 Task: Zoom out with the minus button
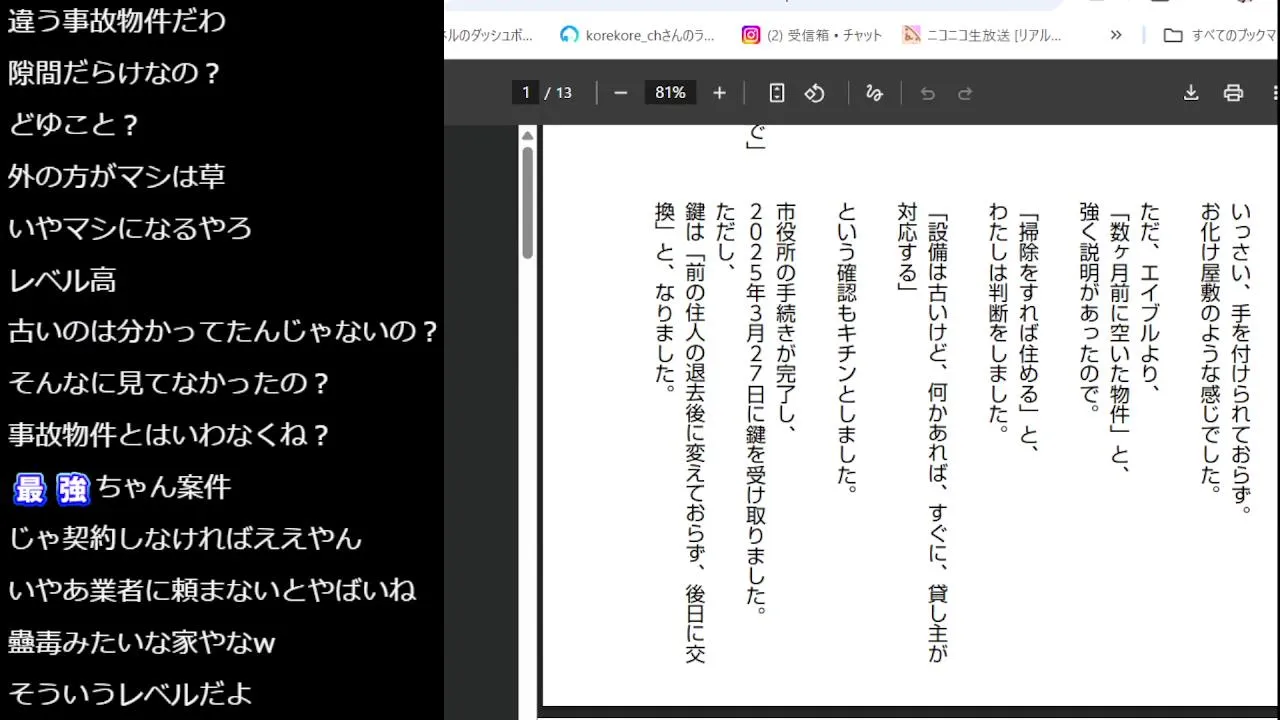coord(620,93)
